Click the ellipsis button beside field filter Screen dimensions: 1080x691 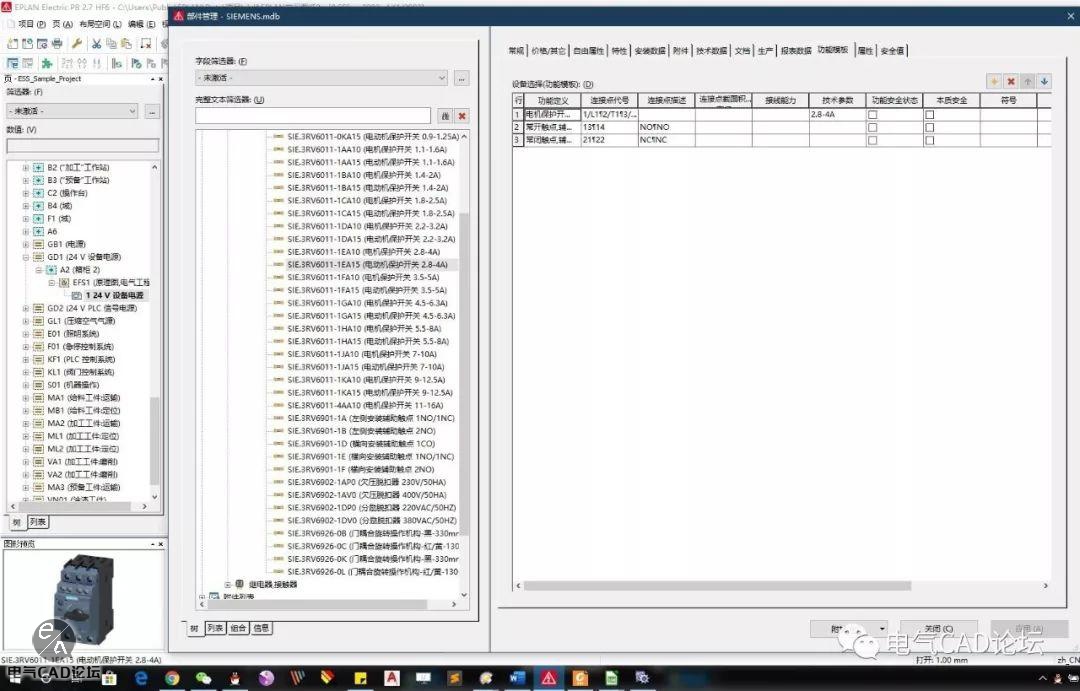[461, 79]
